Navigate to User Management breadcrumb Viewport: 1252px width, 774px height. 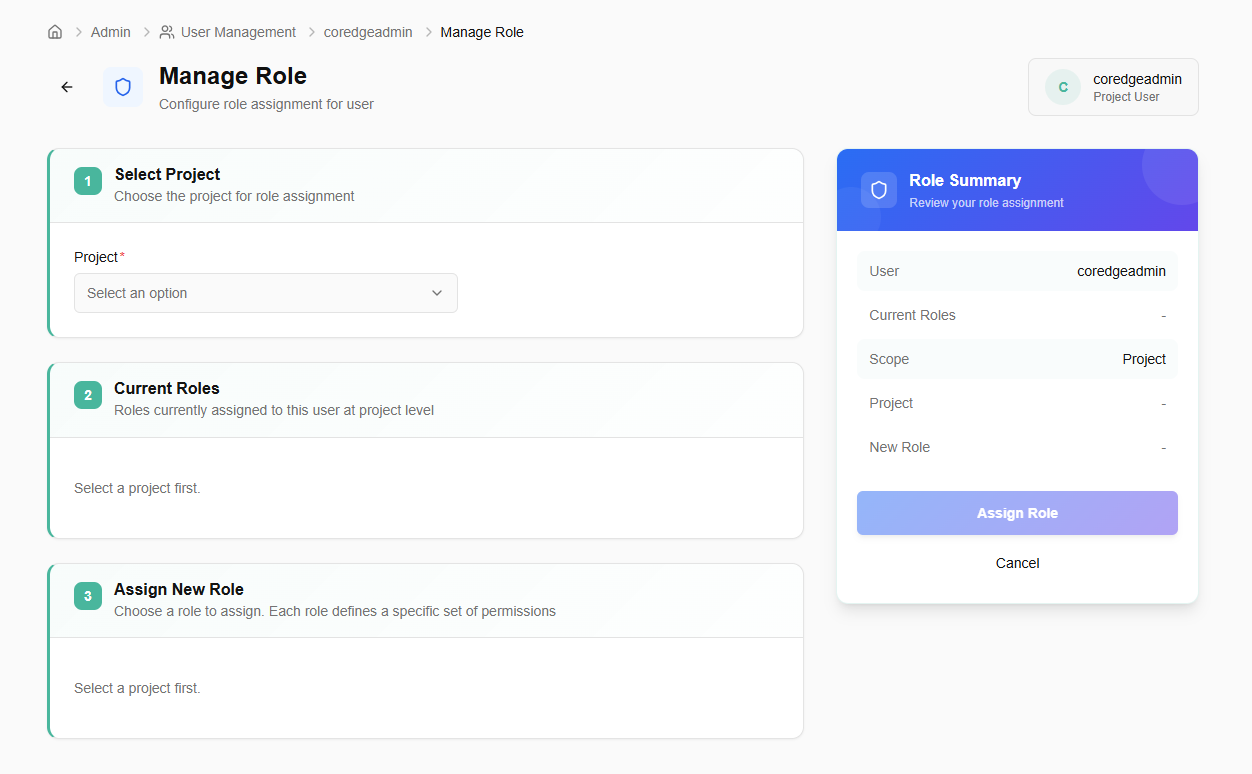click(238, 32)
